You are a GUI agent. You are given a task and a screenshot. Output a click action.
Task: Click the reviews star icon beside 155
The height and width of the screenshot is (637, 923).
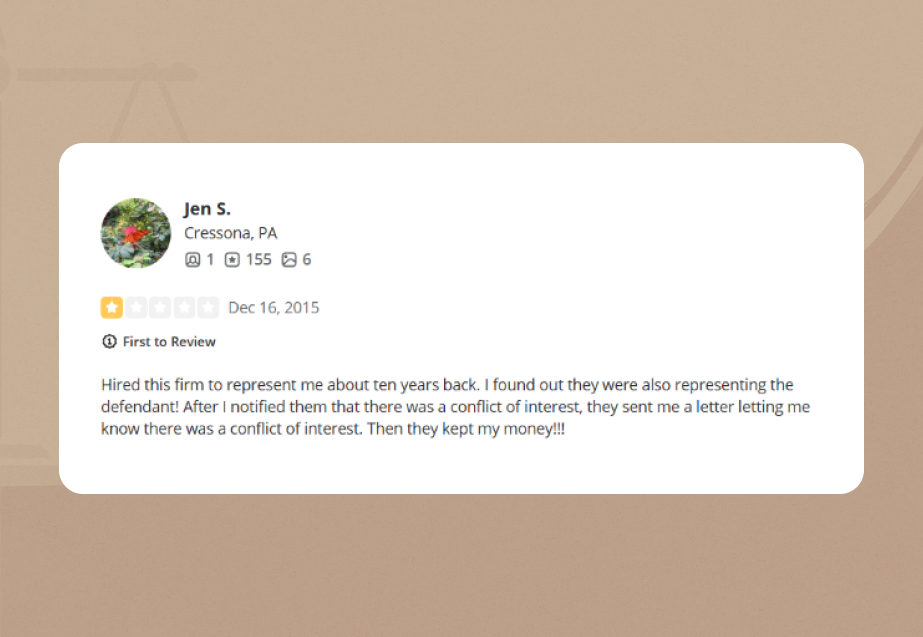[x=232, y=260]
